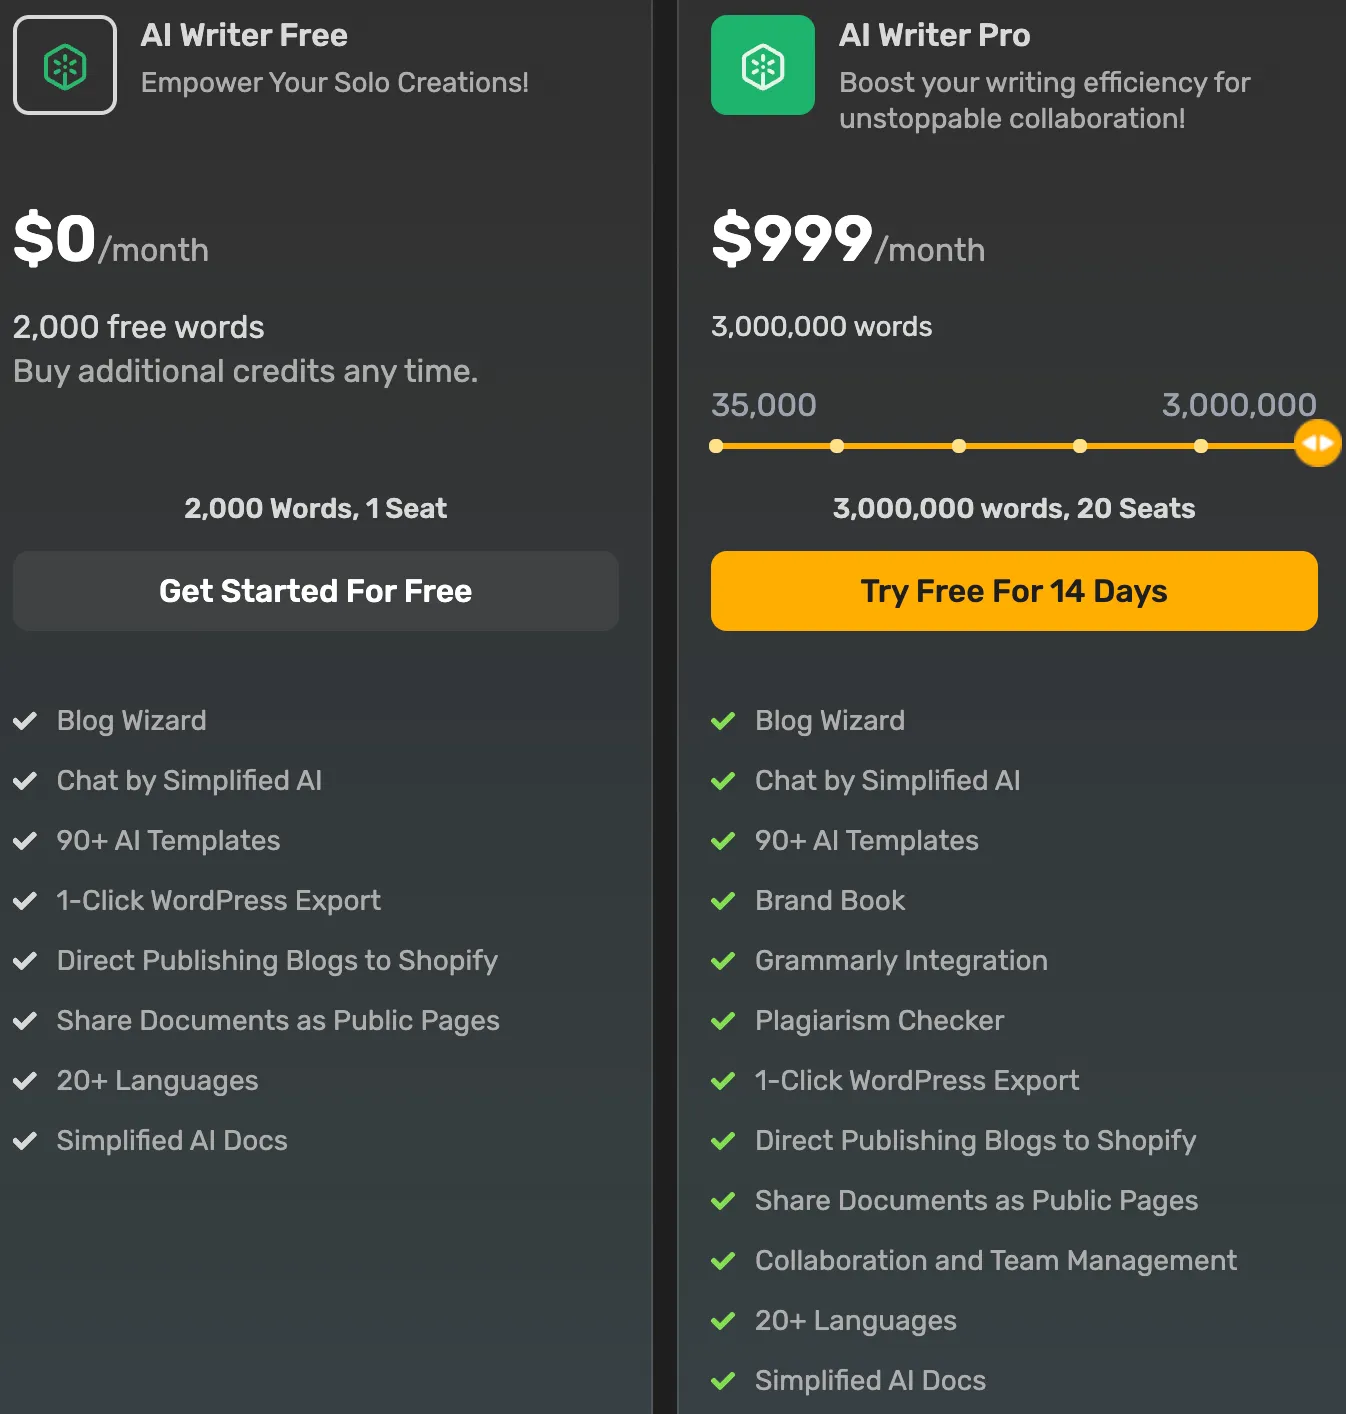Click 'Plagiarism Checker' feature text
The image size is (1346, 1414).
tap(880, 1020)
